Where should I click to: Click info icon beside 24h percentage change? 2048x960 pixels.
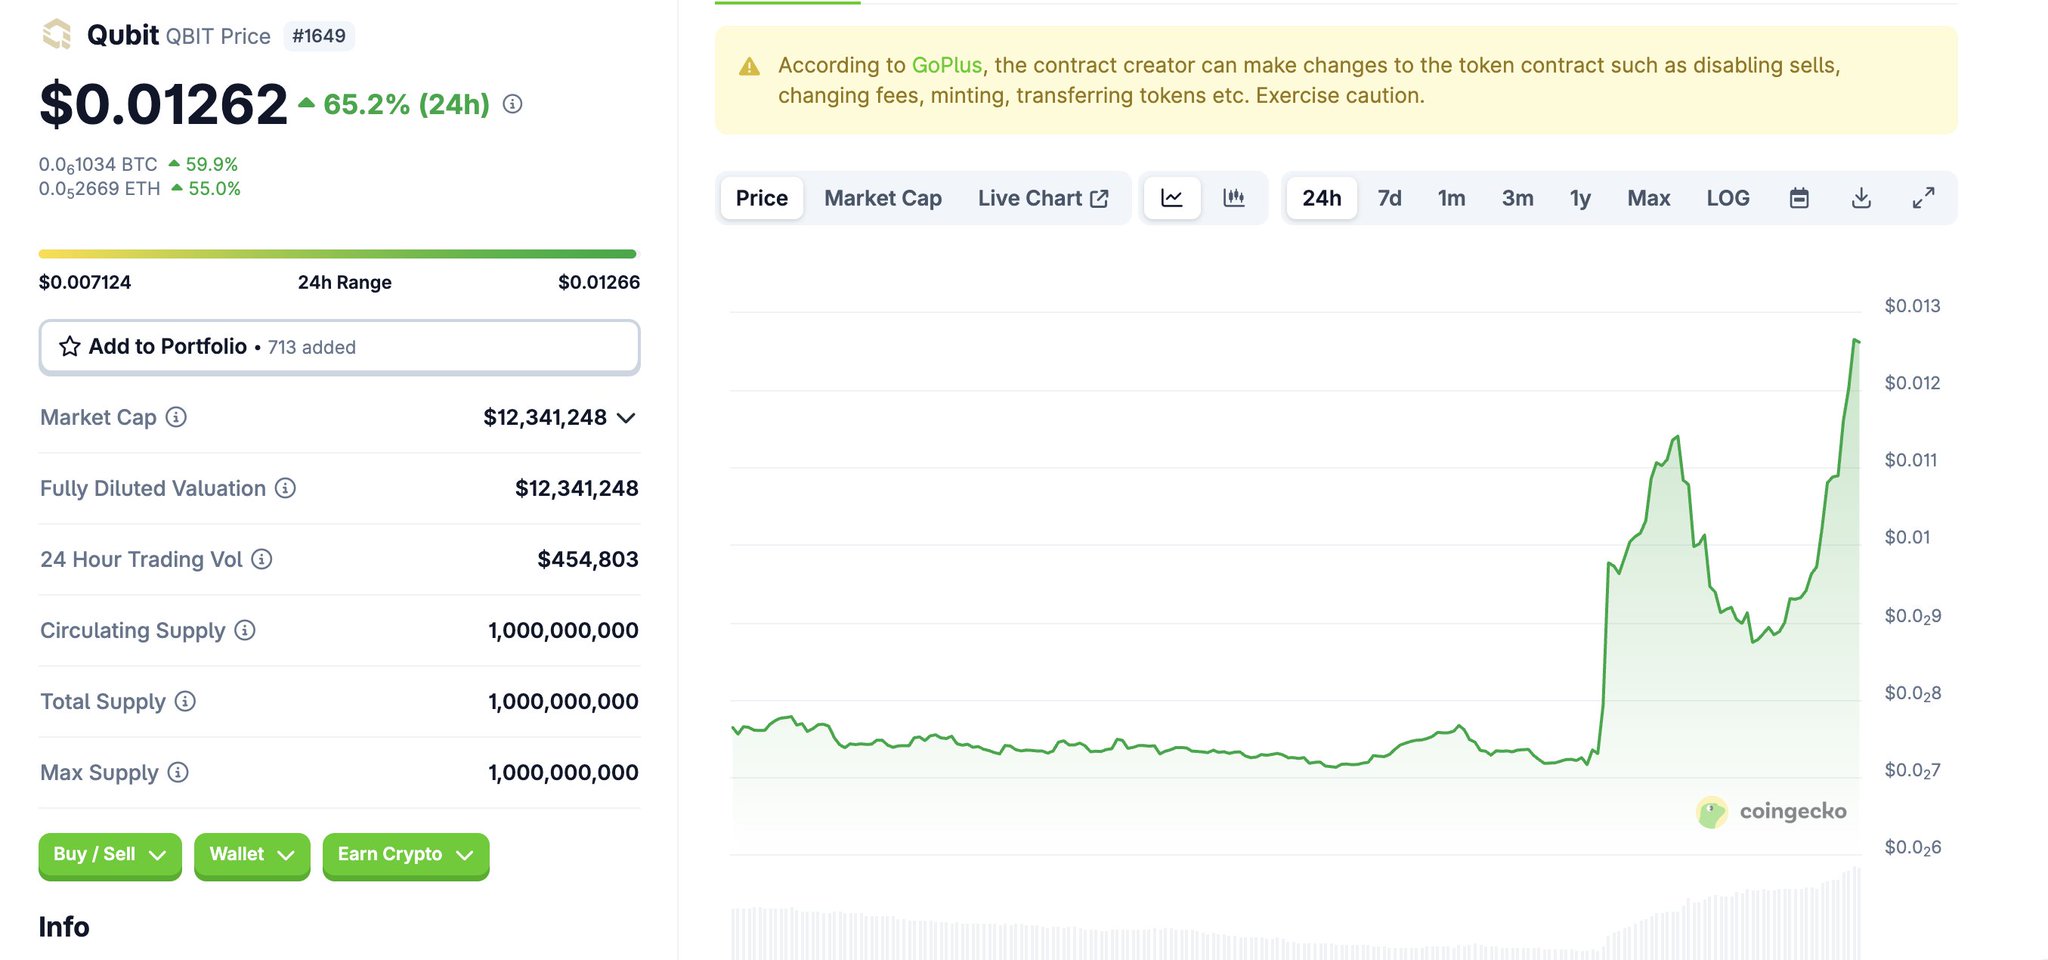pos(512,104)
